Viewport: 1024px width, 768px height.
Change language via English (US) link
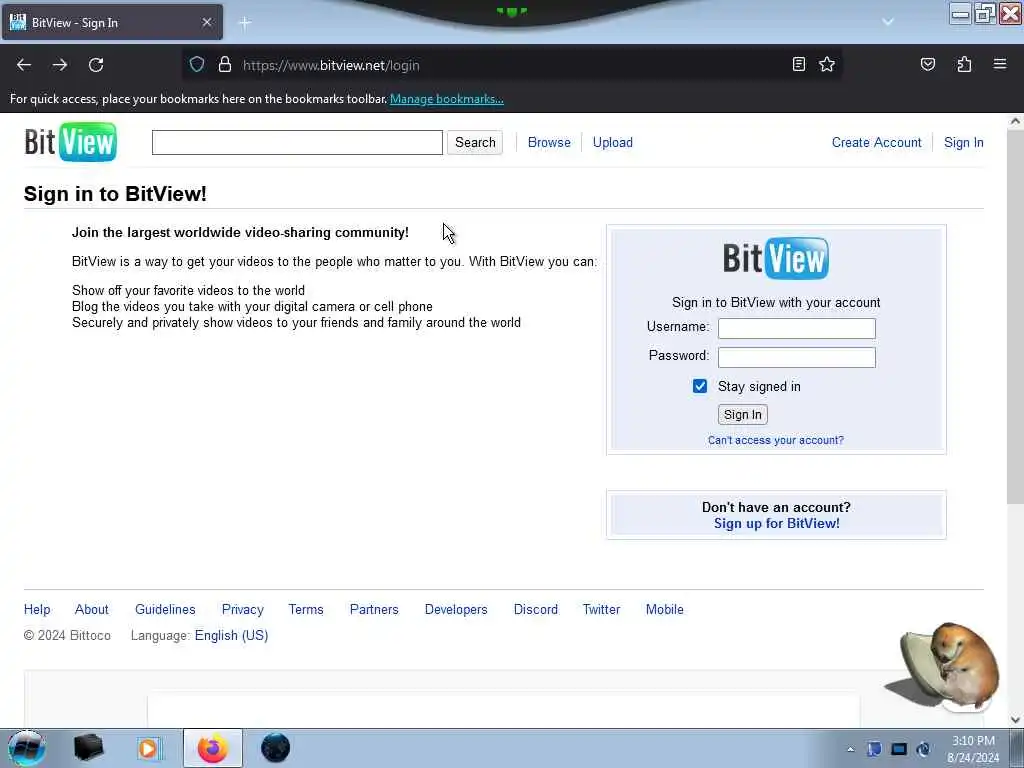click(x=231, y=635)
